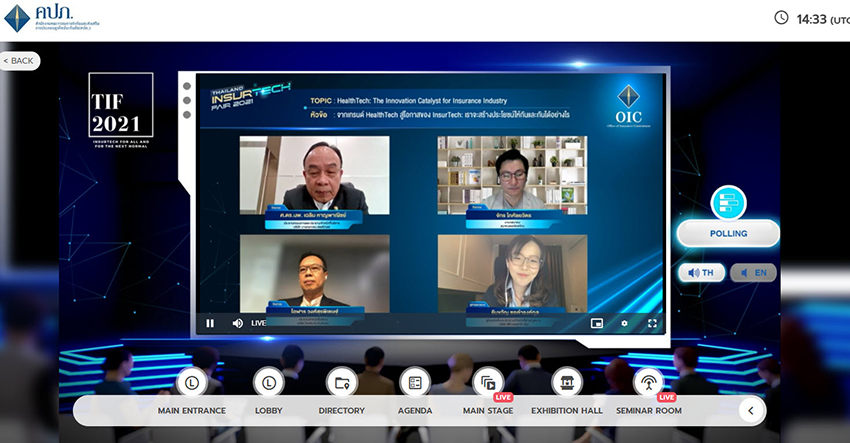Open video player settings gear

[x=625, y=323]
